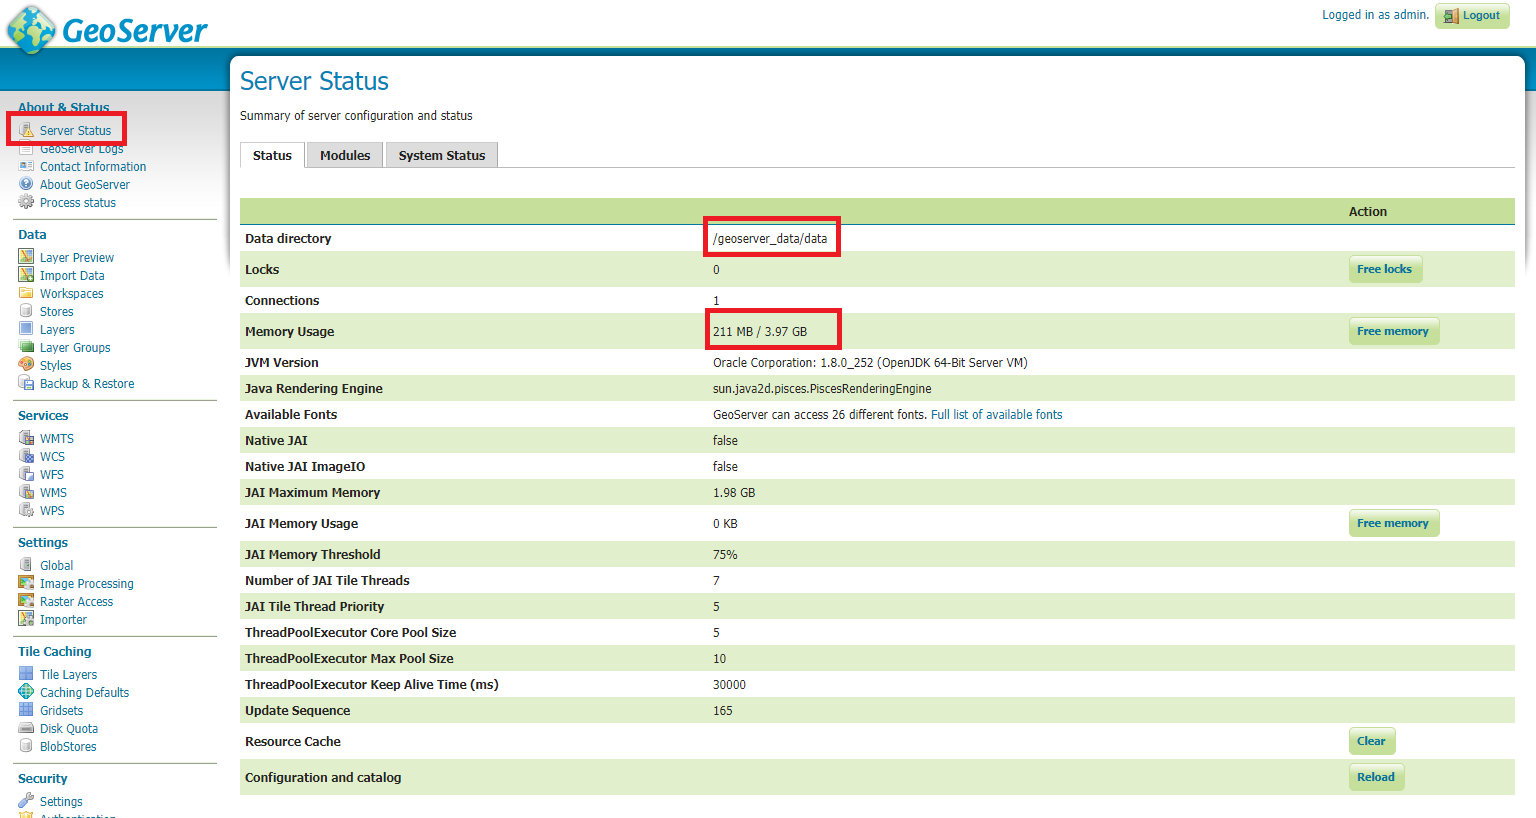Free memory for Memory Usage row
The height and width of the screenshot is (818, 1536).
pos(1392,331)
